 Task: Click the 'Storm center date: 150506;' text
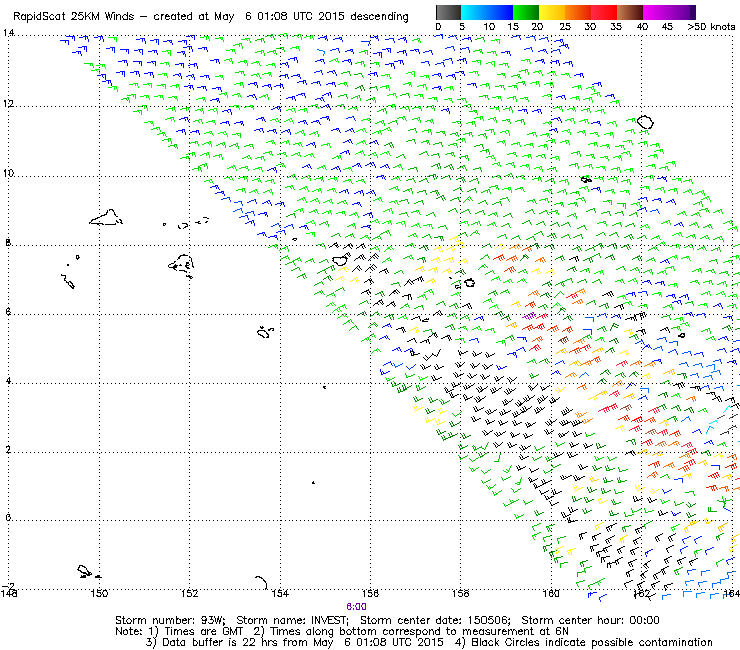pos(435,620)
